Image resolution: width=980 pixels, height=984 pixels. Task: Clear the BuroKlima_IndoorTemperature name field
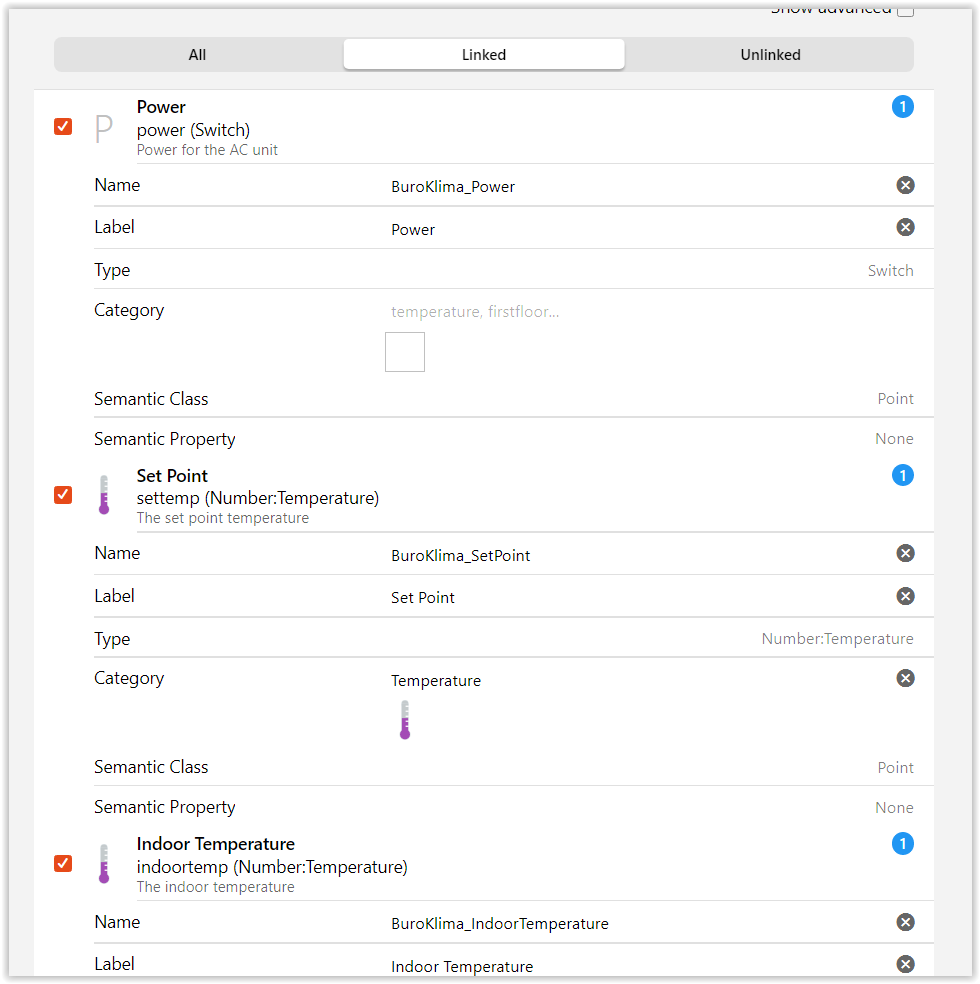(905, 922)
